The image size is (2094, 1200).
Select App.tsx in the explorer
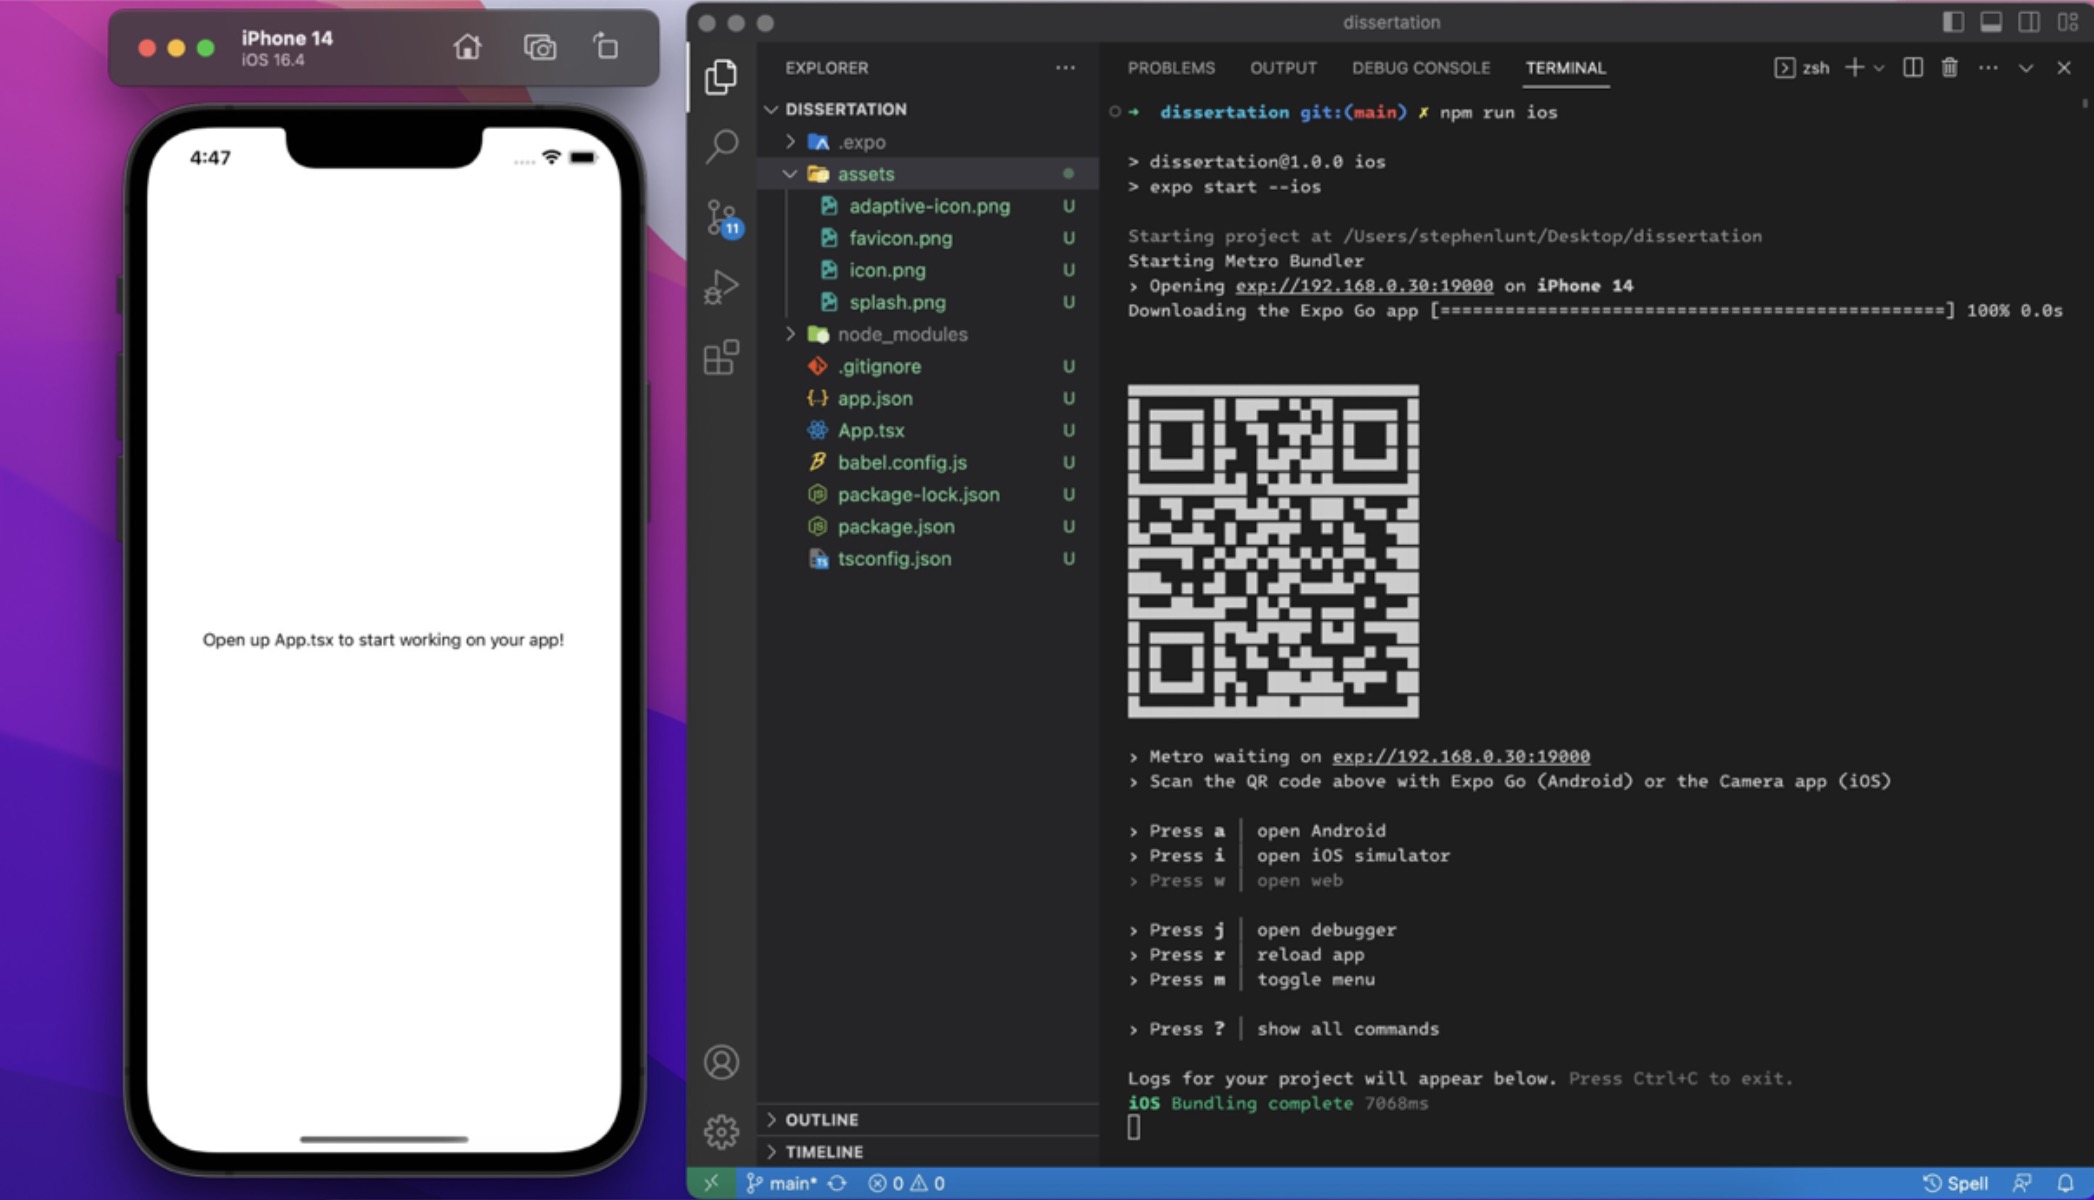click(x=871, y=430)
